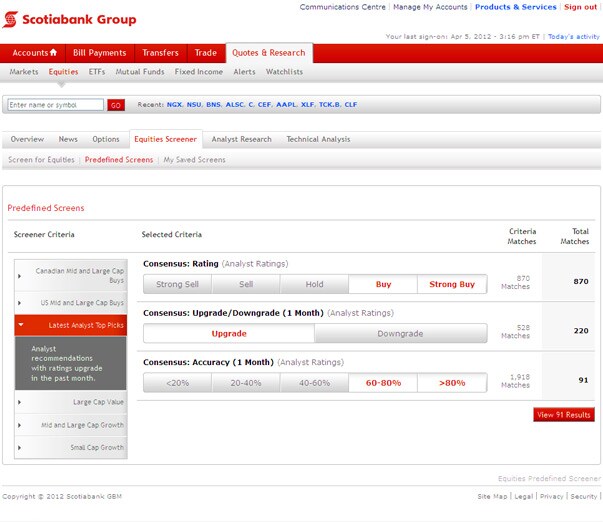Open Screen for Equities sub-tab

click(41, 160)
